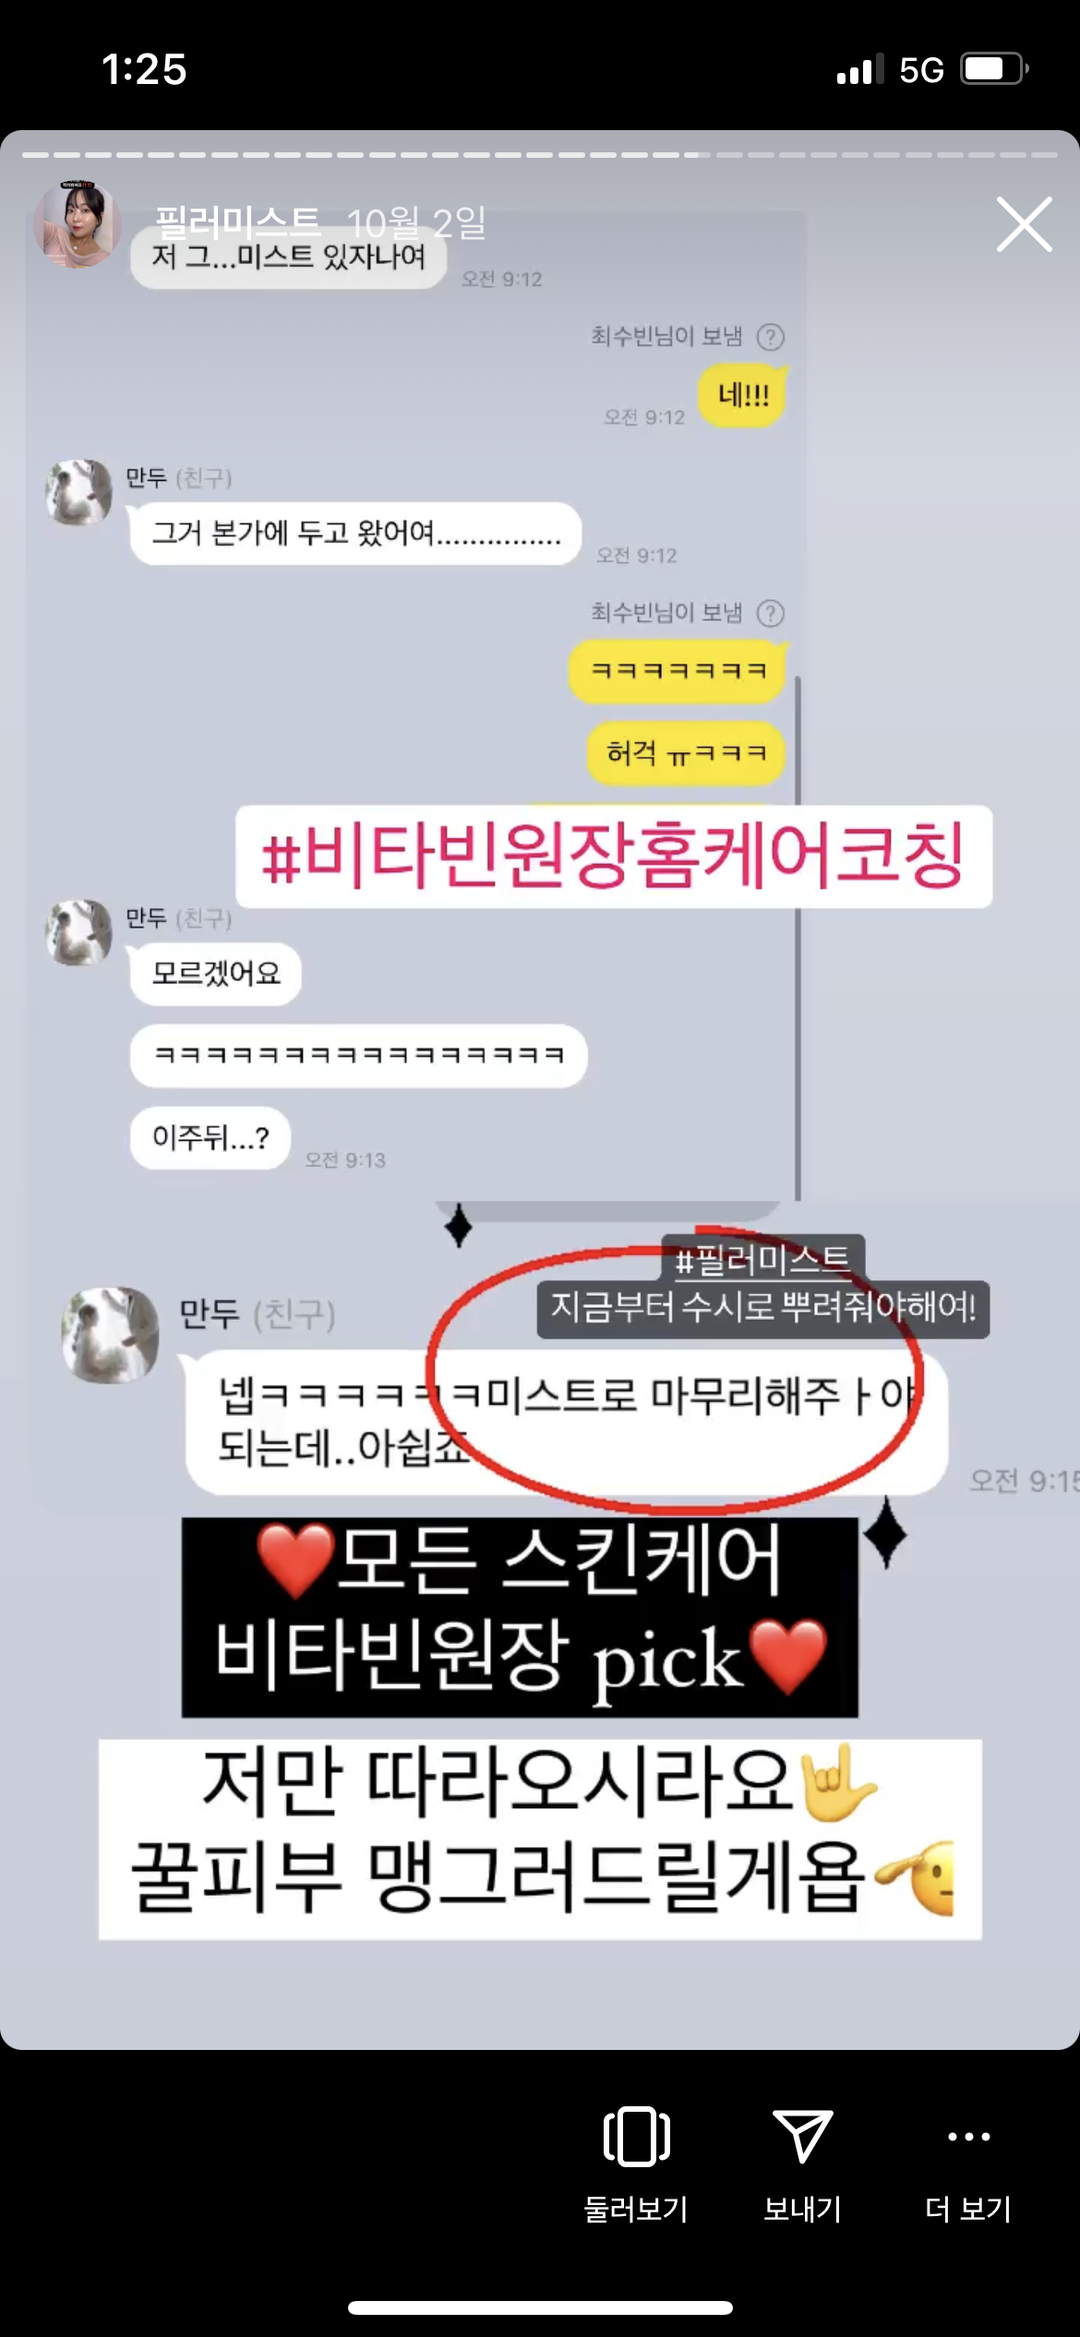
Task: Tap the 모든 스킨케어 비타빈원장 pick banner
Action: click(x=520, y=1617)
